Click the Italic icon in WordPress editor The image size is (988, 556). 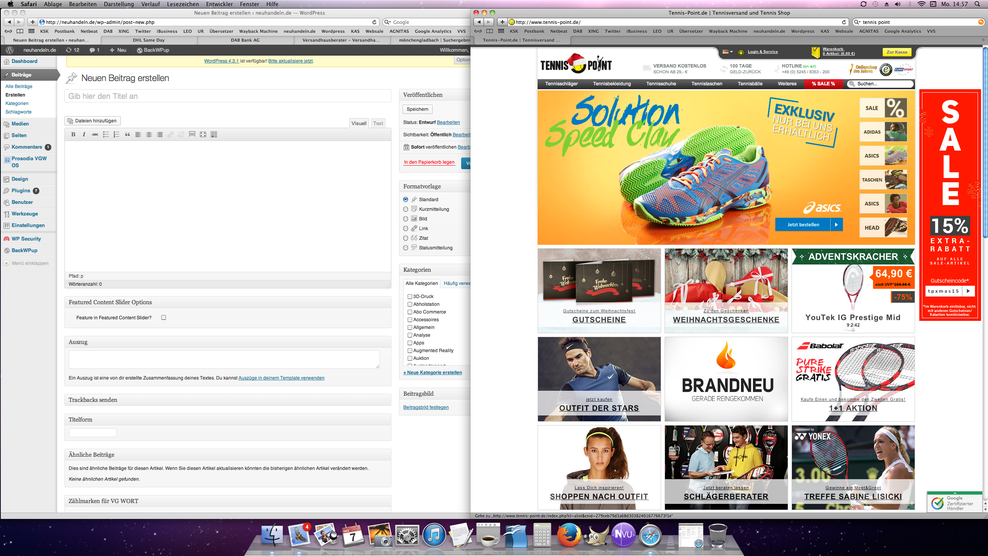point(84,134)
